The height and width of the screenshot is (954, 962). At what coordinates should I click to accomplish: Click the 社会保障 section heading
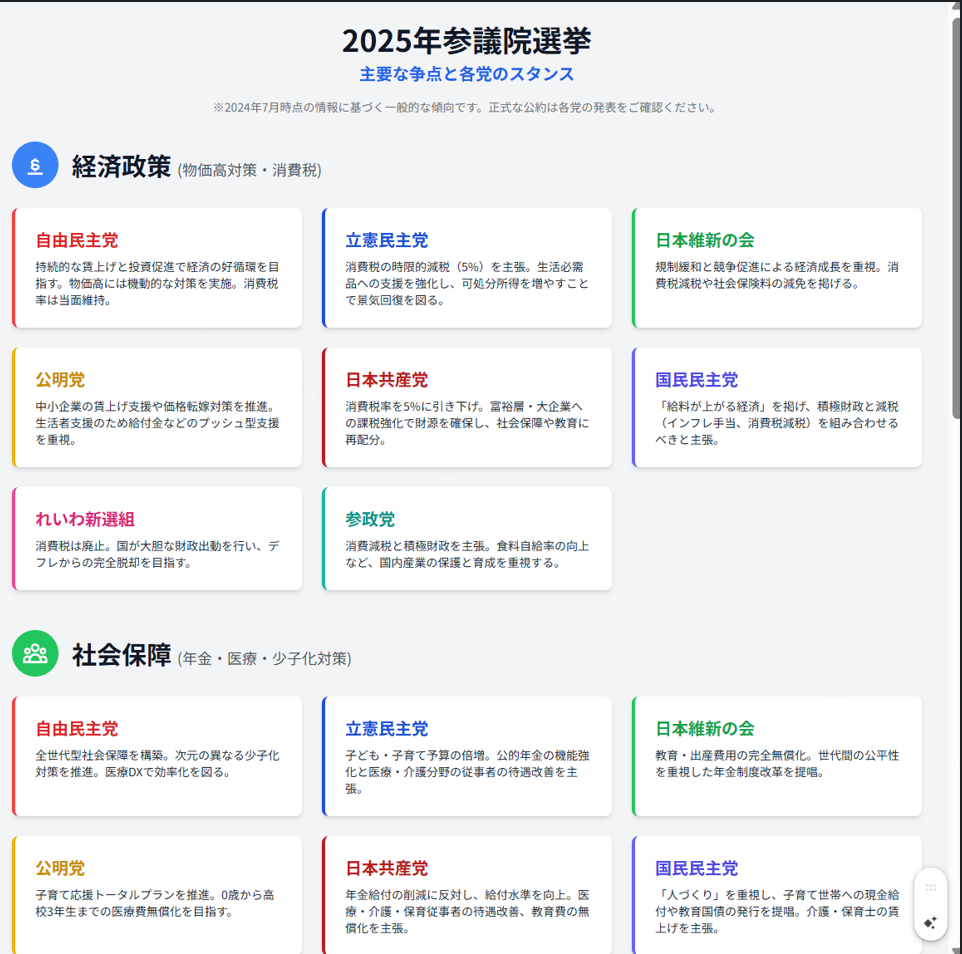(121, 655)
